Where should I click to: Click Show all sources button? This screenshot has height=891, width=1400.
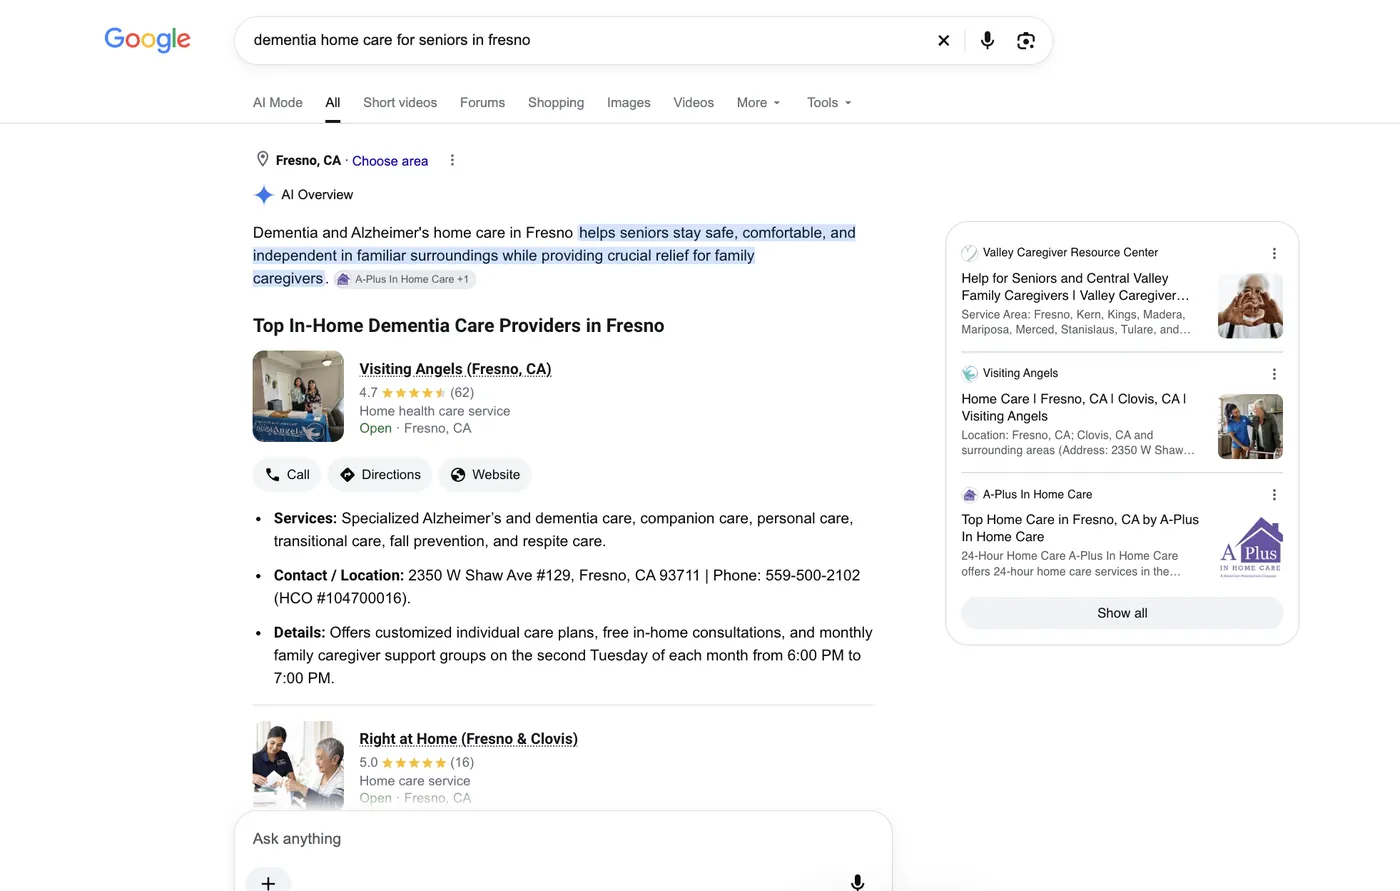click(x=1122, y=613)
